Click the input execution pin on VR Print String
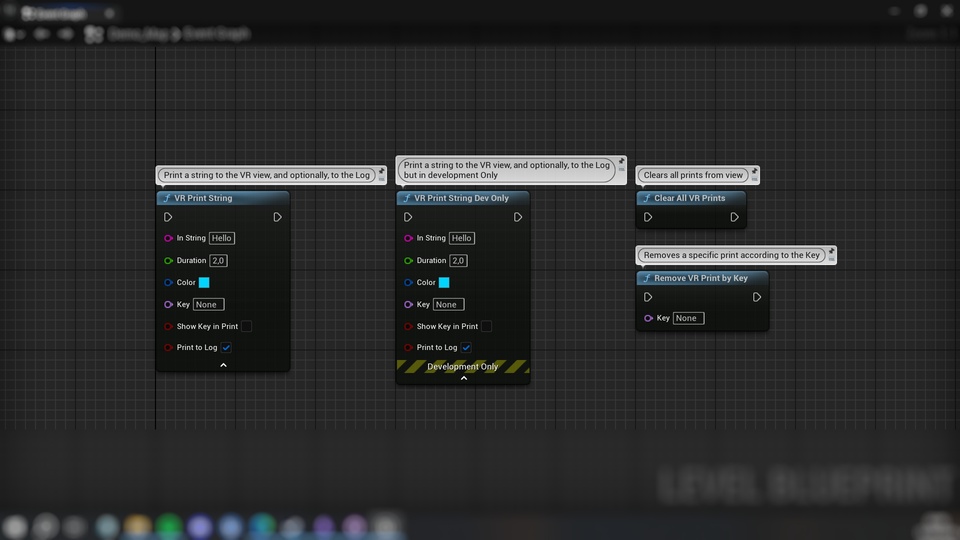The height and width of the screenshot is (540, 960). [x=168, y=217]
